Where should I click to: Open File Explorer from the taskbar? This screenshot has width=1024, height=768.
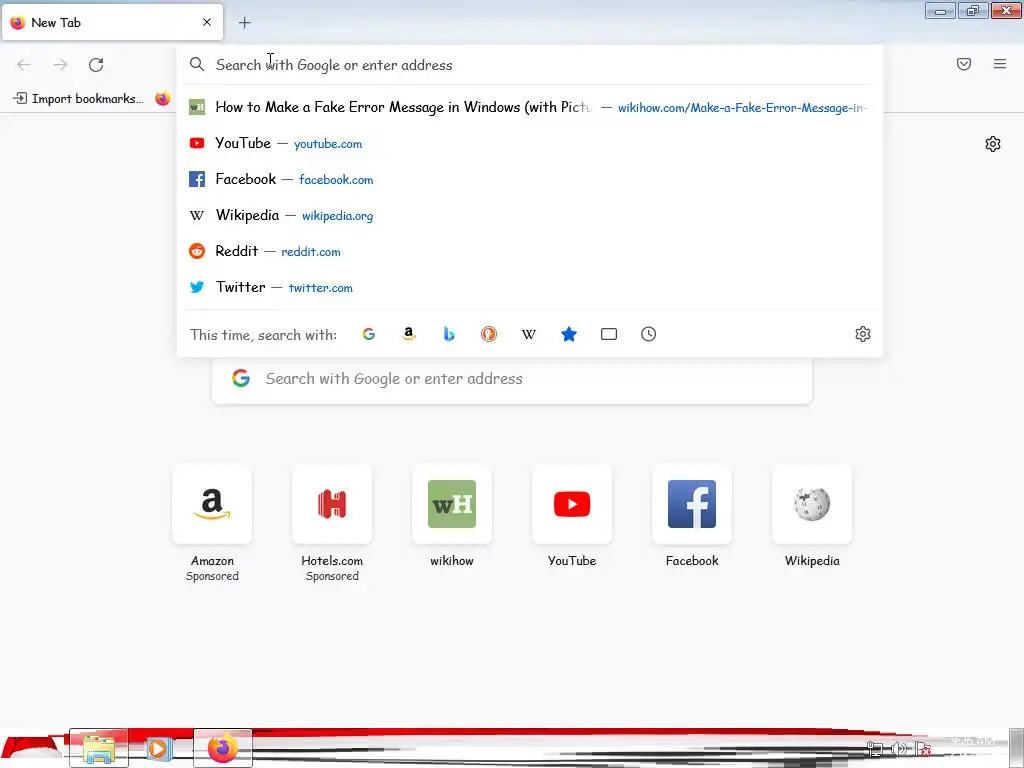point(99,748)
